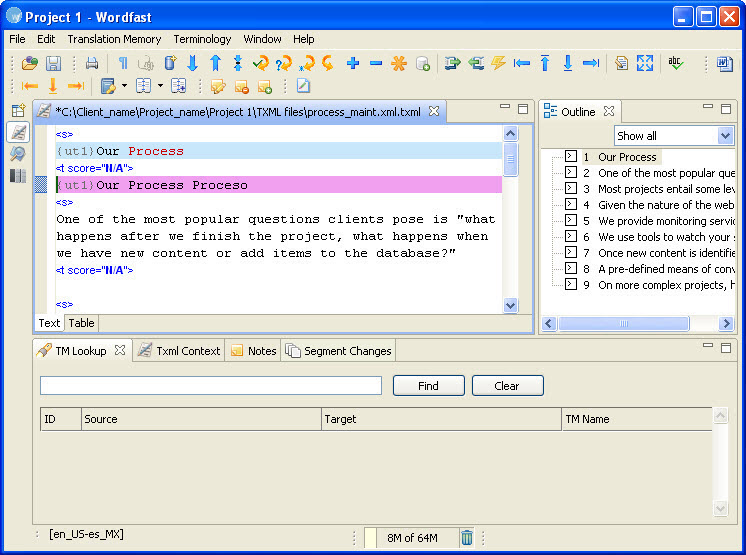746x555 pixels.
Task: Click the copy source green right-arrow icon
Action: pyautogui.click(x=452, y=63)
